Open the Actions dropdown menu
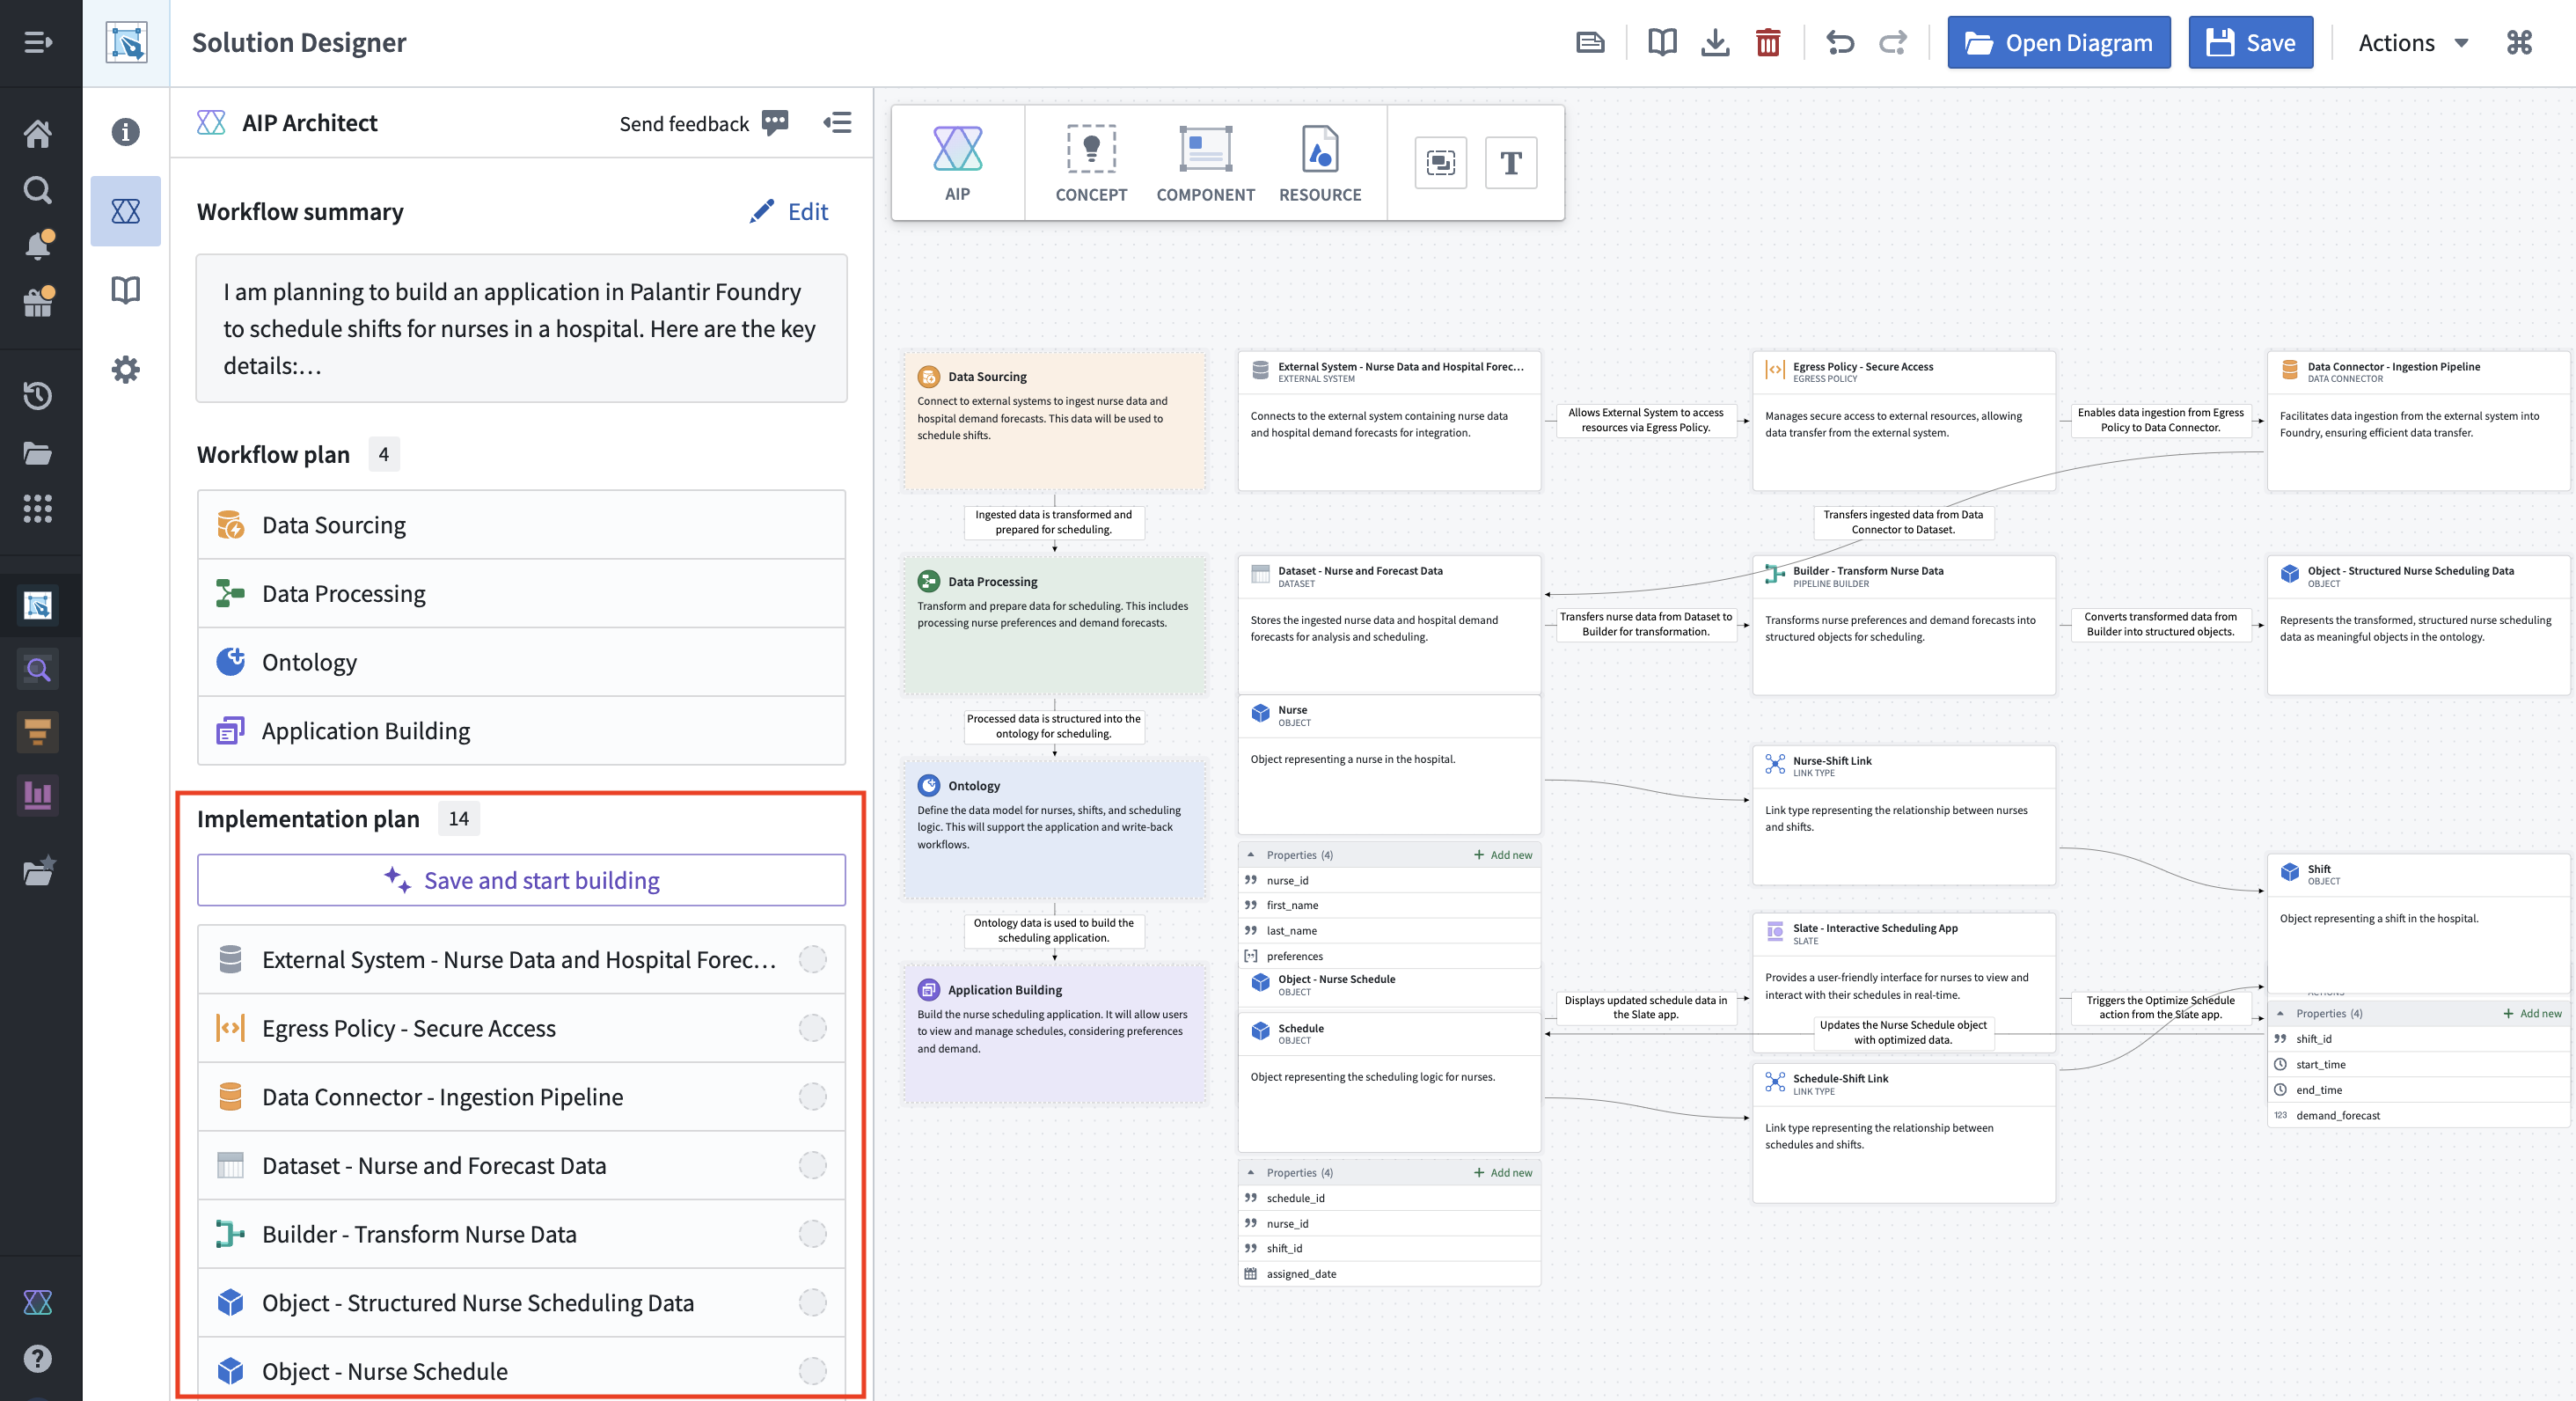This screenshot has height=1401, width=2576. point(2413,42)
